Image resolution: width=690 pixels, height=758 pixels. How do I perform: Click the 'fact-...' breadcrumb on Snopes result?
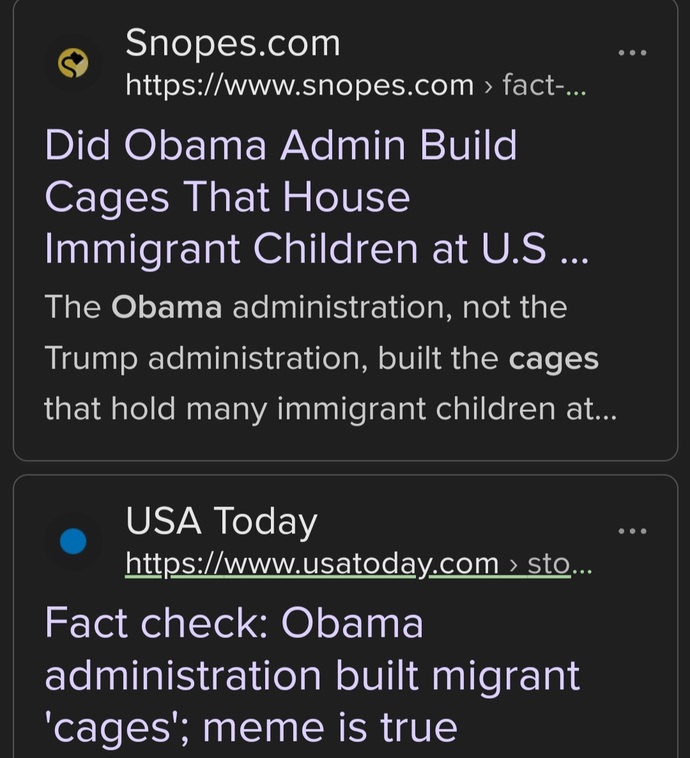click(x=544, y=86)
